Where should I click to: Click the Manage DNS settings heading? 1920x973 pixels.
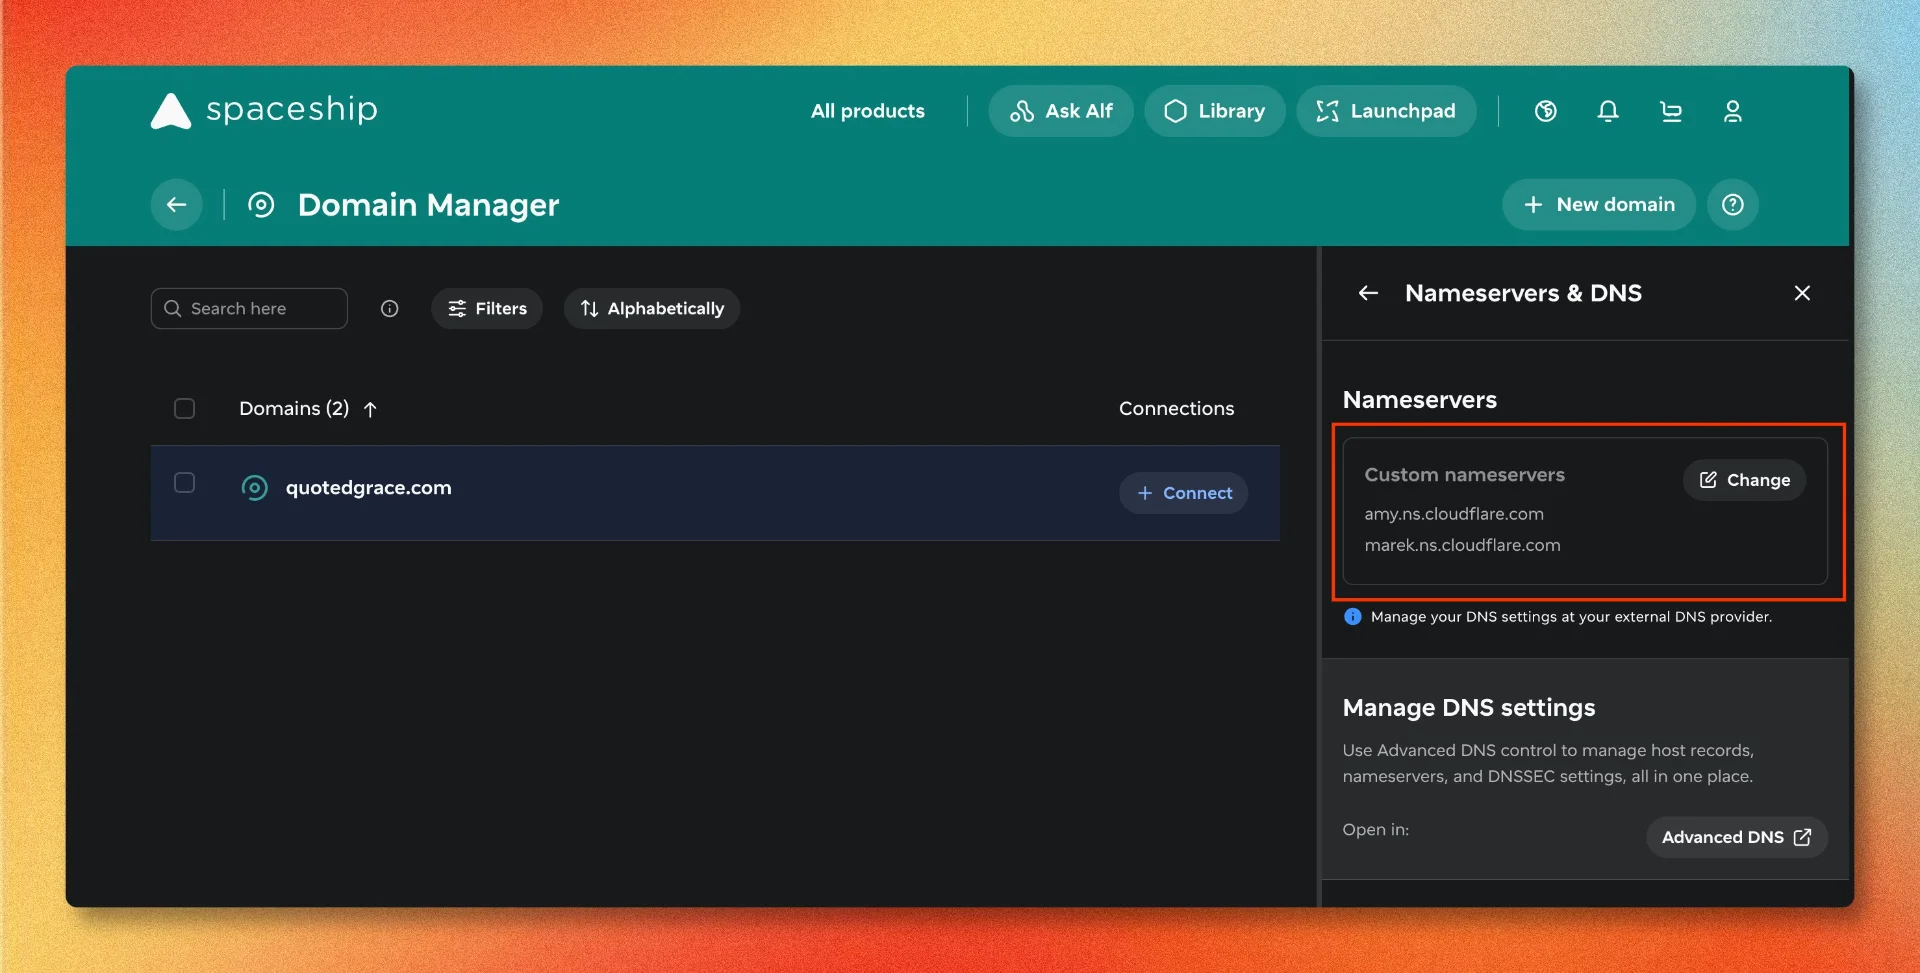1469,708
